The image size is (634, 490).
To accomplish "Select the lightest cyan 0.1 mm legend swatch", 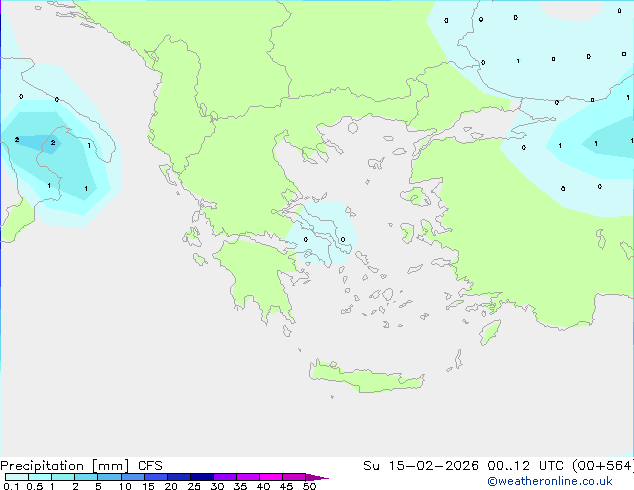I will [17, 477].
